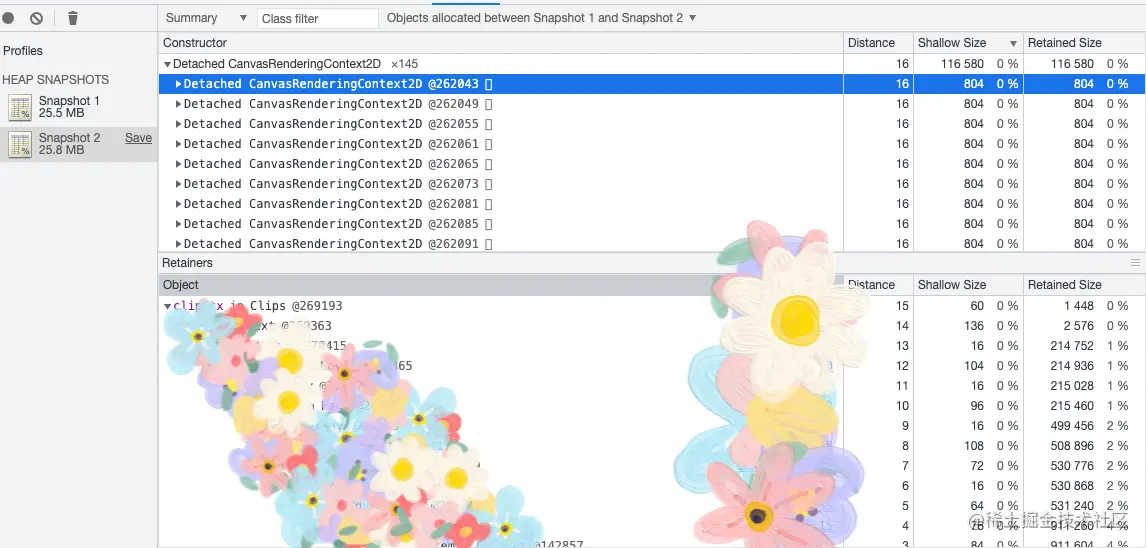Click retained size value 2 576
Image resolution: width=1146 pixels, height=548 pixels.
coord(1078,326)
